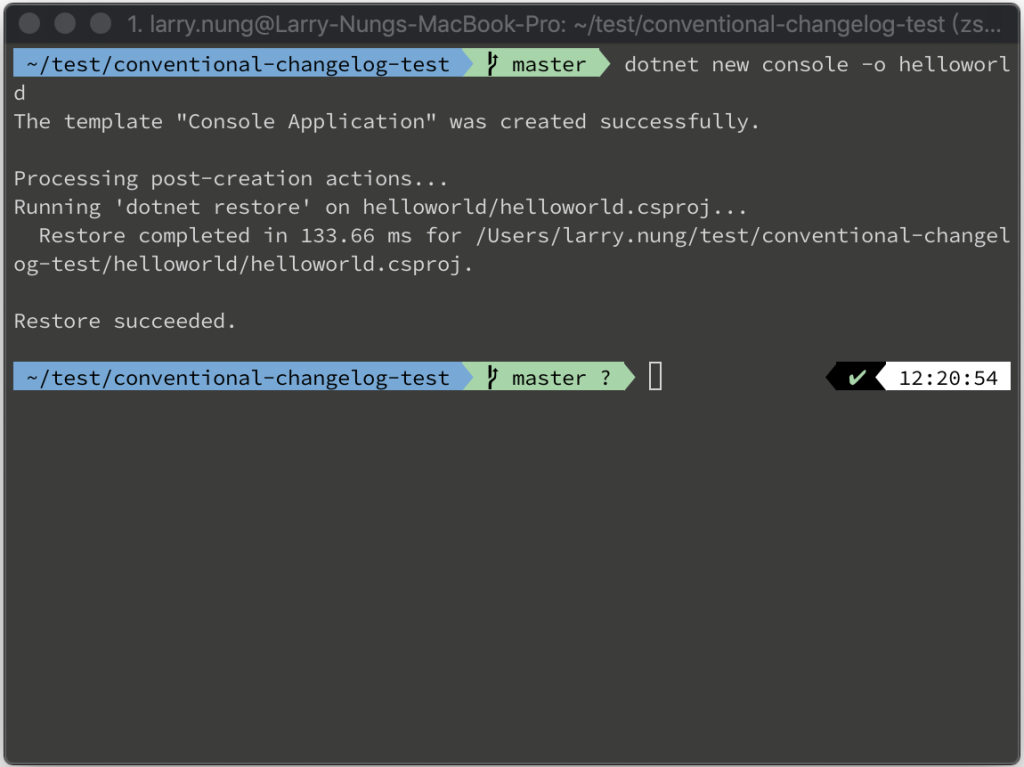Viewport: 1024px width, 767px height.
Task: Click the cursor block at current prompt
Action: pyautogui.click(x=655, y=376)
